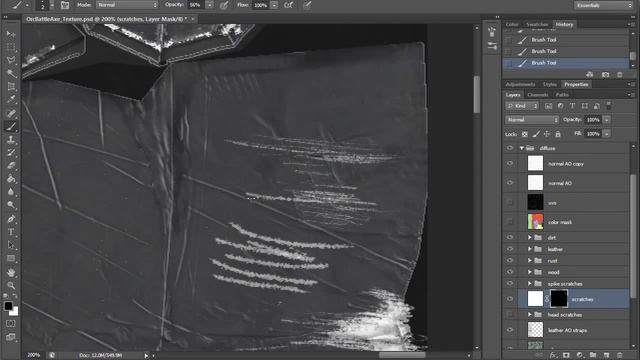The image size is (640, 360).
Task: Open the Brush panel toggle in options bar
Action: coord(65,5)
